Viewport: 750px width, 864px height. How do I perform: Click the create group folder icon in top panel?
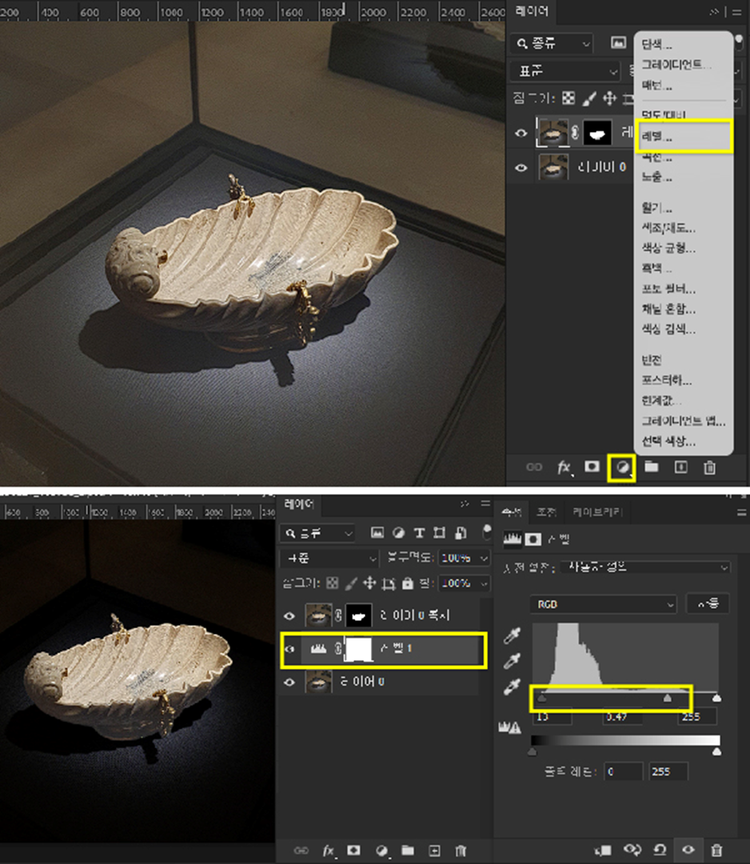tap(651, 467)
